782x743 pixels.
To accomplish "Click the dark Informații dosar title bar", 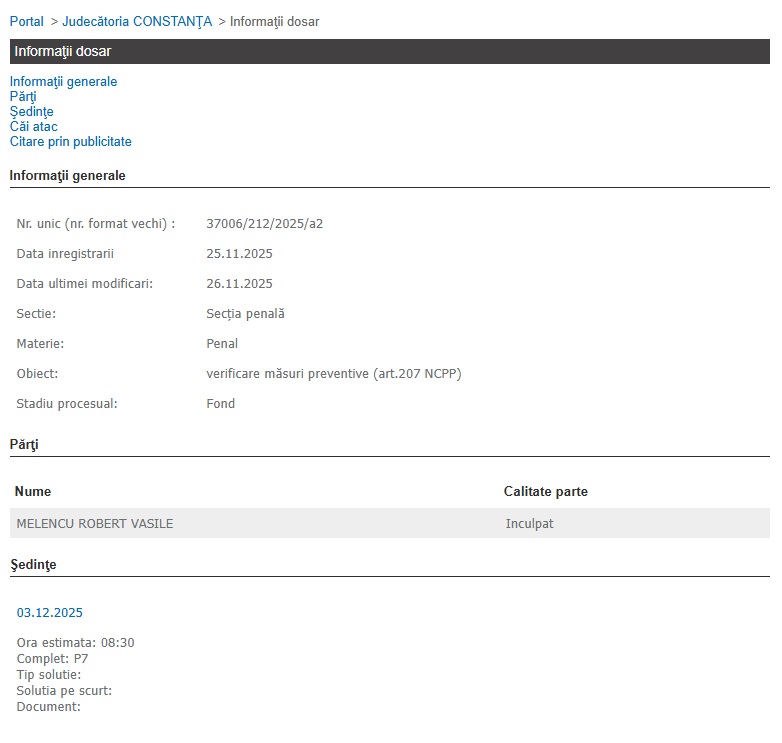I will (x=389, y=51).
